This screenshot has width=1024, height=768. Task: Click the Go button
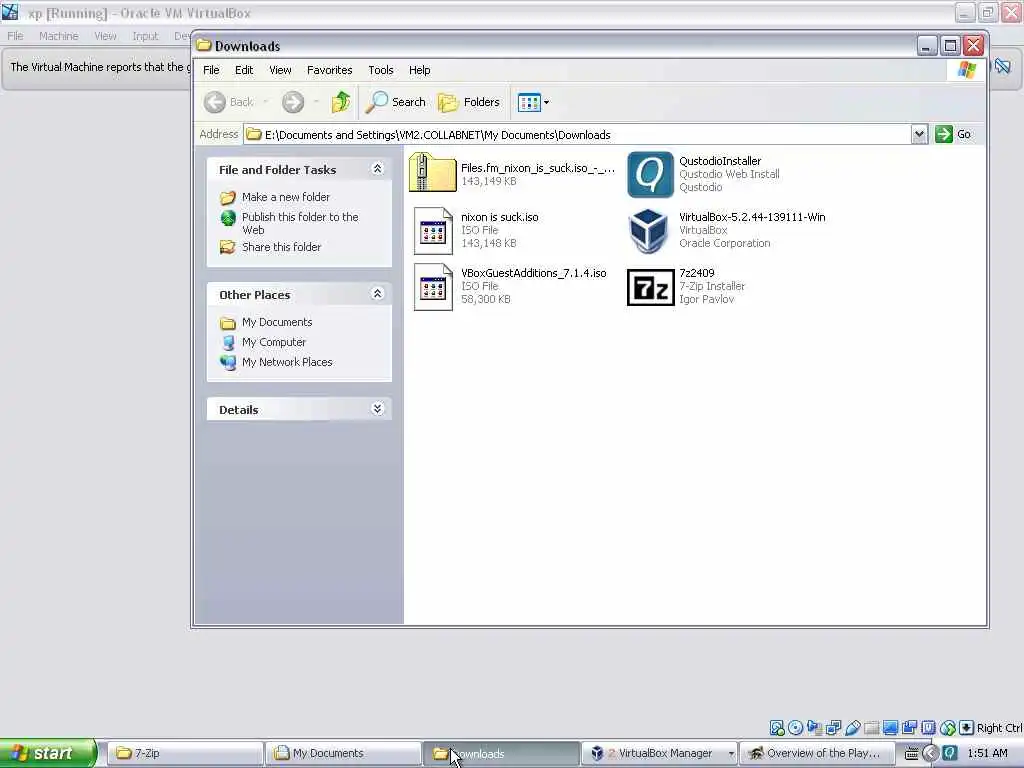[954, 135]
